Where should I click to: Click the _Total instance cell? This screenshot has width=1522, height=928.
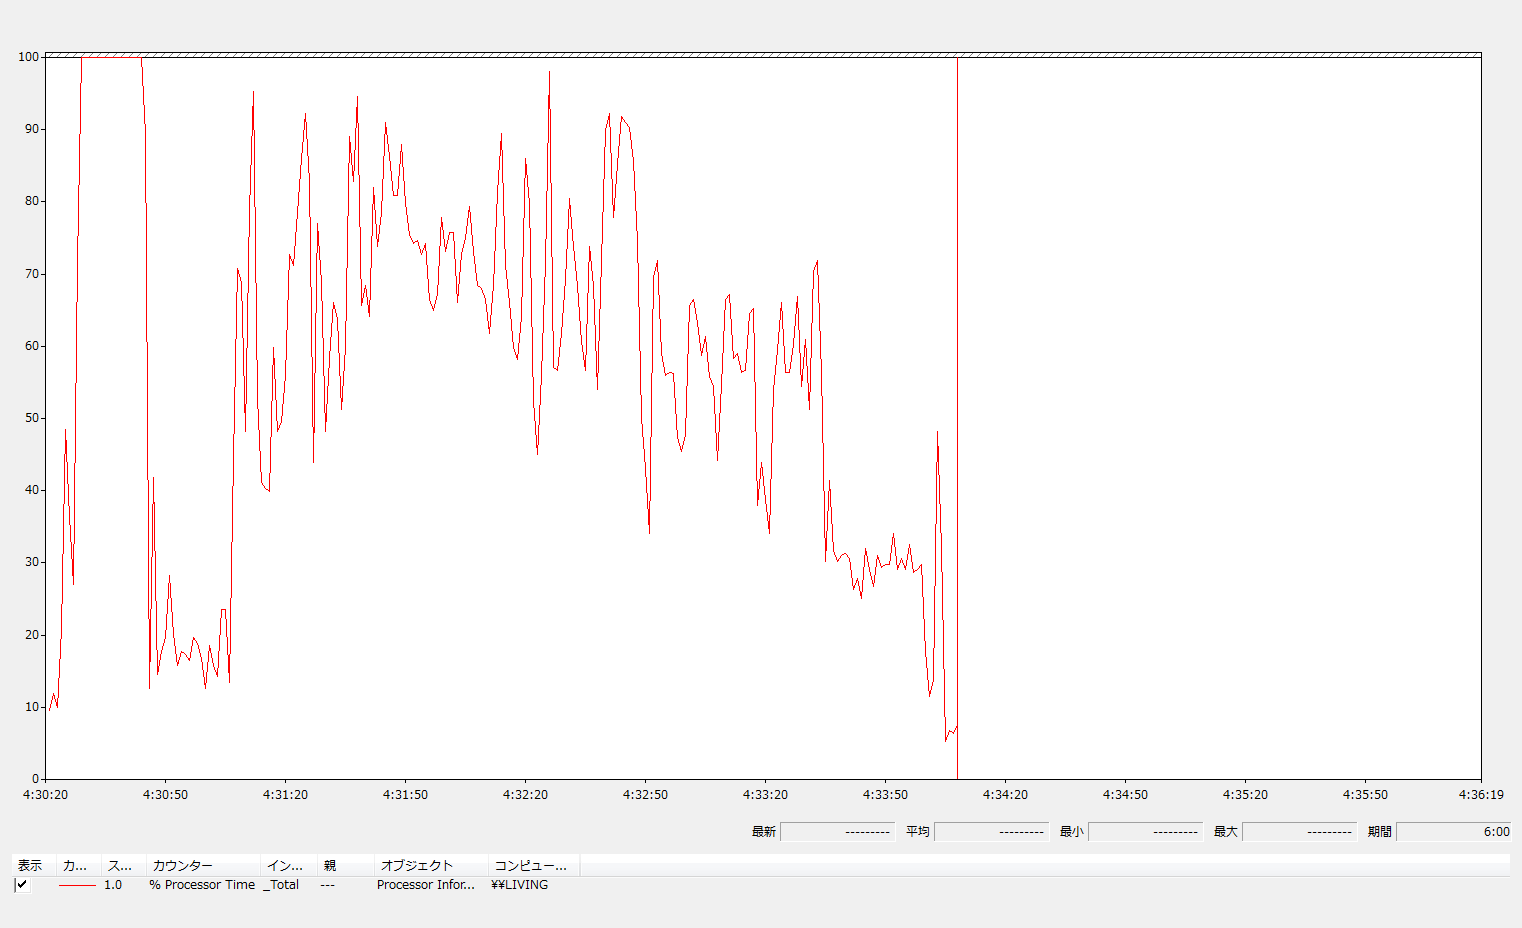pyautogui.click(x=282, y=885)
